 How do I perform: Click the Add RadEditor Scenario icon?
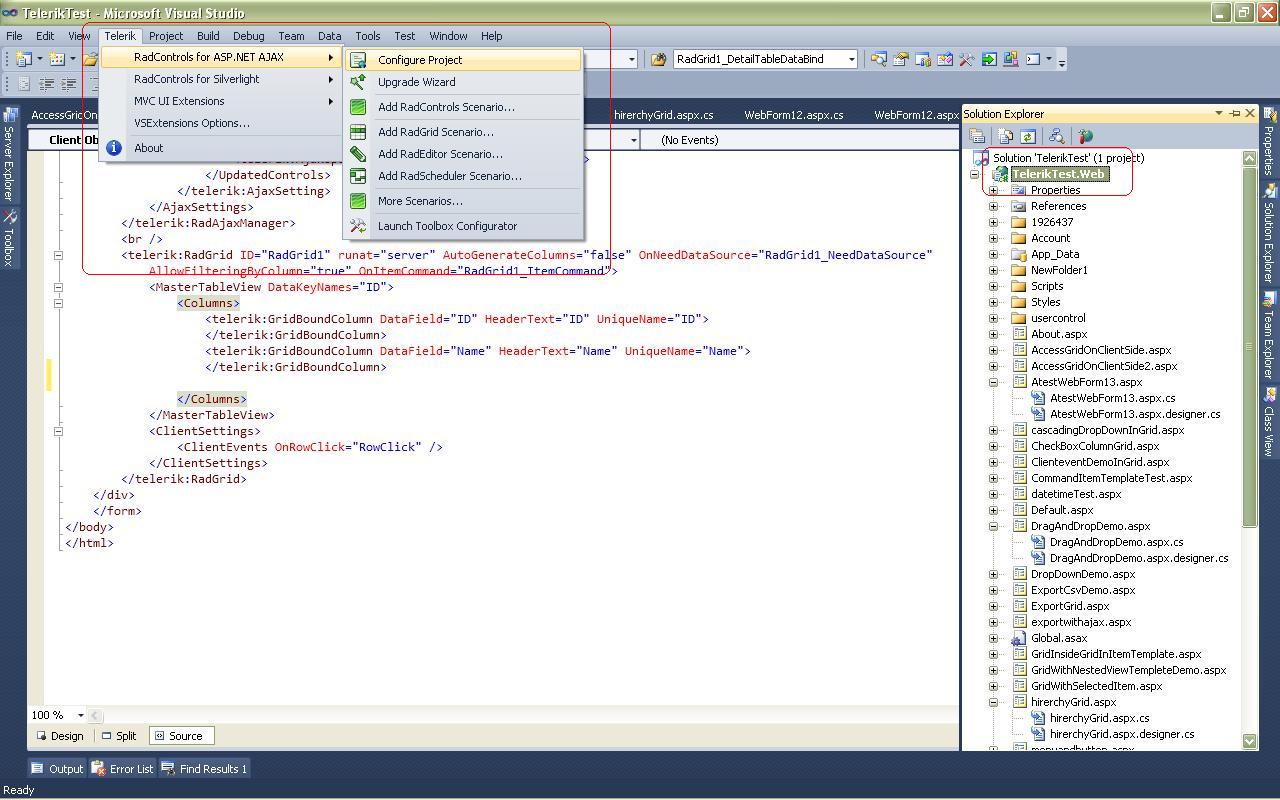point(358,154)
